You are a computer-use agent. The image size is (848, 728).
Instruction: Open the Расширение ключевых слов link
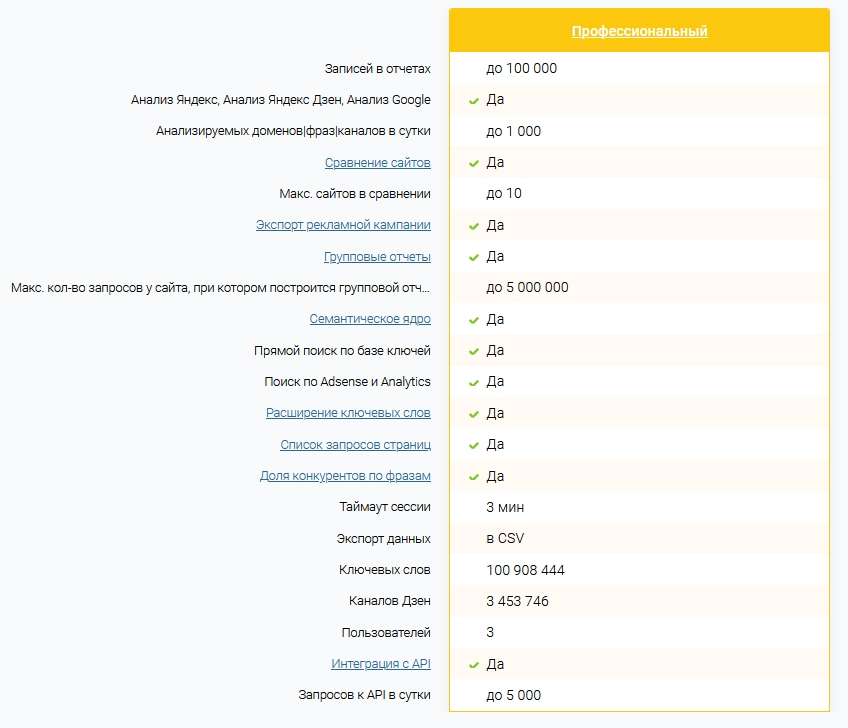pyautogui.click(x=348, y=413)
